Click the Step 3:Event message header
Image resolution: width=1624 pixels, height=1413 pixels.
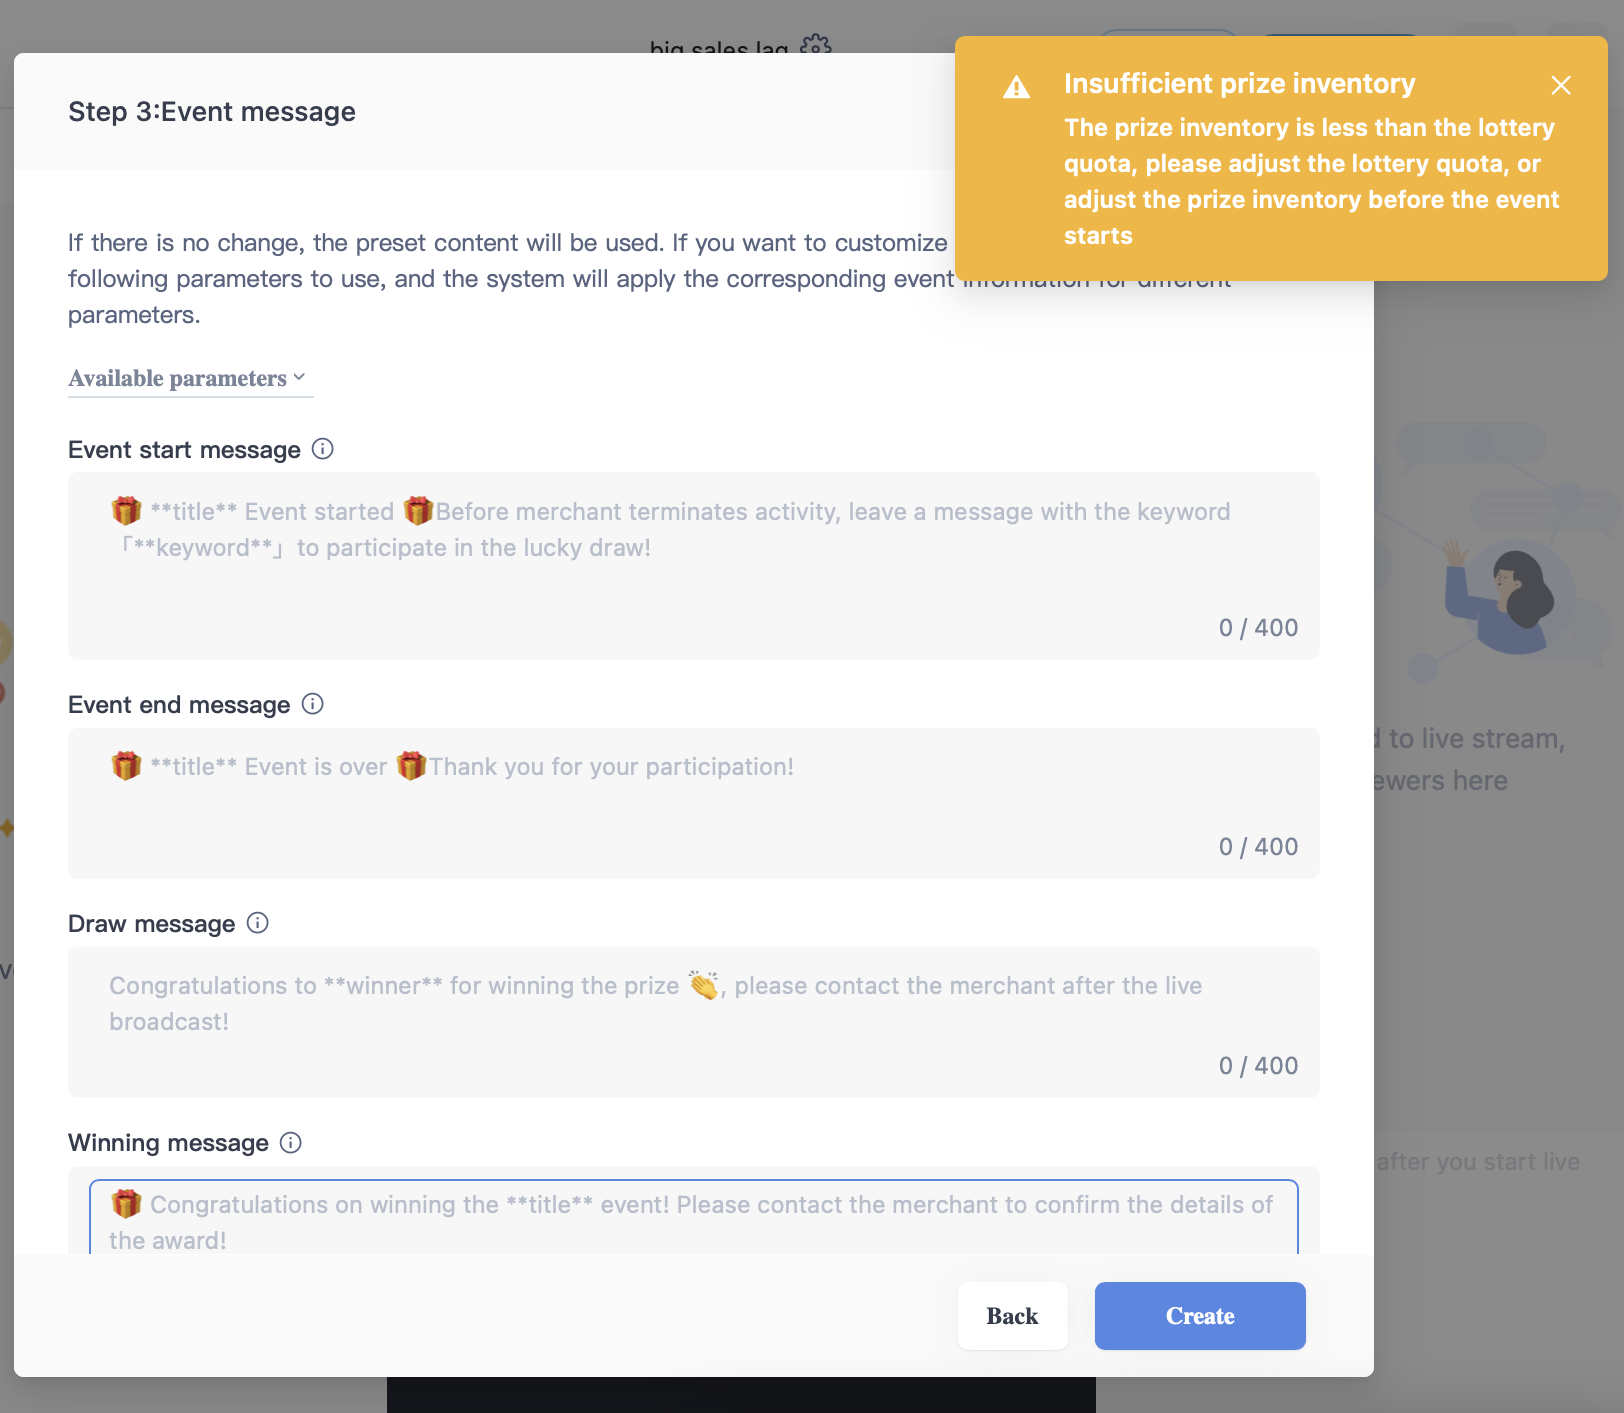click(x=212, y=111)
